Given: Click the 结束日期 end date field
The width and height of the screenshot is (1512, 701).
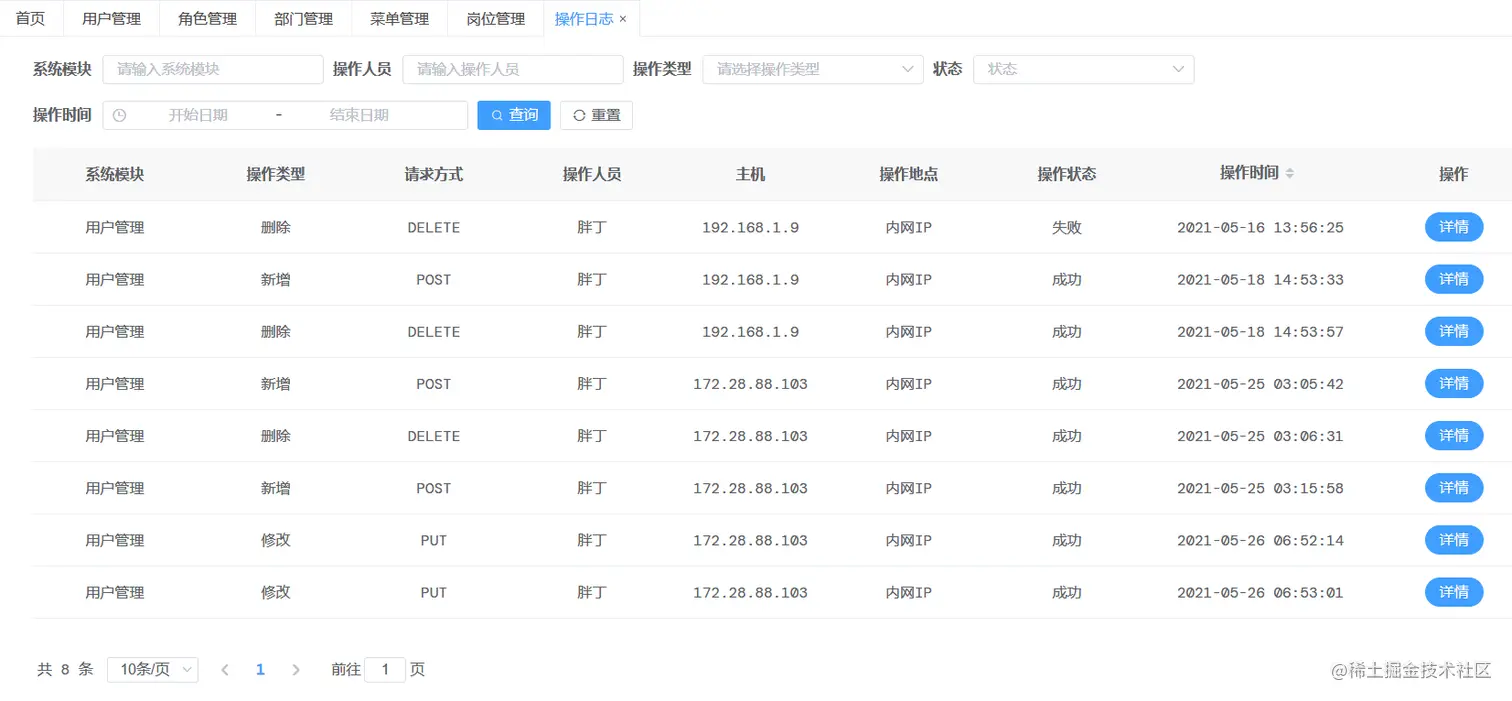Looking at the screenshot, I should pyautogui.click(x=359, y=115).
